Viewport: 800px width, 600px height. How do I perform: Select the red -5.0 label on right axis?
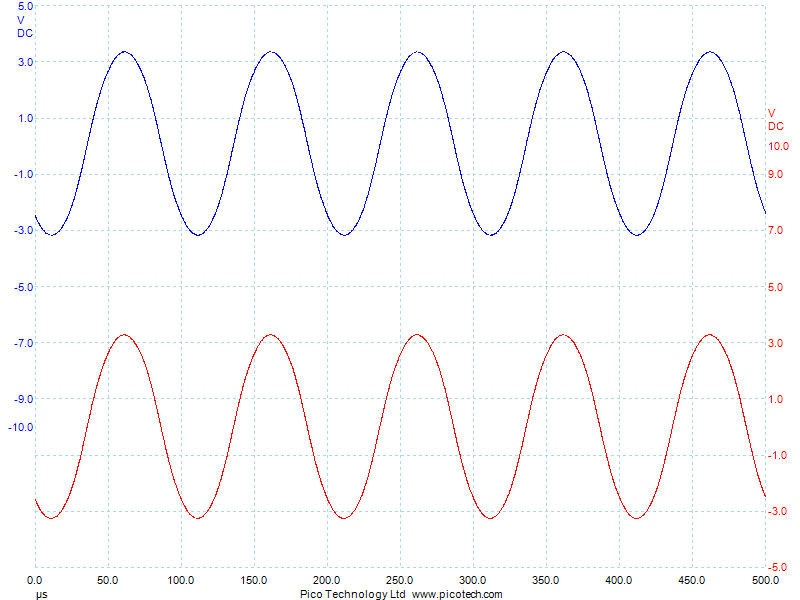pyautogui.click(x=778, y=568)
